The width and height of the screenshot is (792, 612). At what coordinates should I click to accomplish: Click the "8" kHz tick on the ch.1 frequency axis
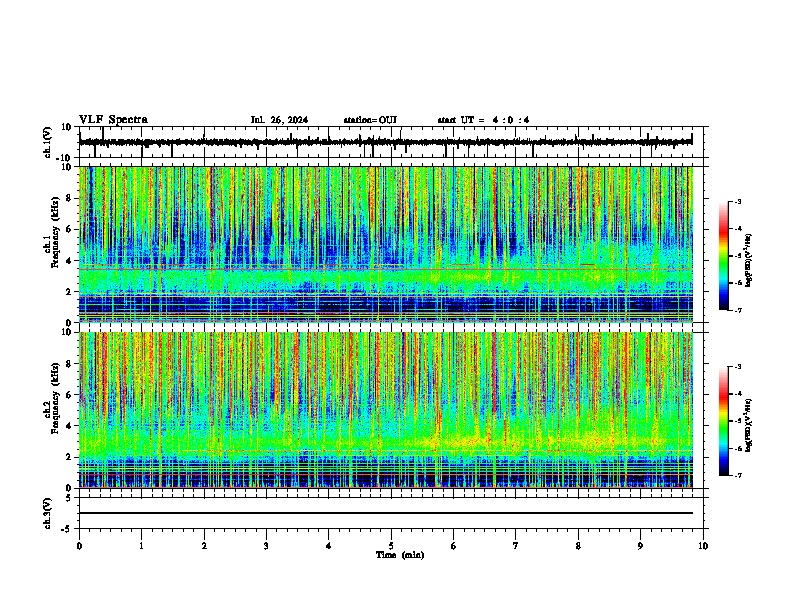coord(69,198)
